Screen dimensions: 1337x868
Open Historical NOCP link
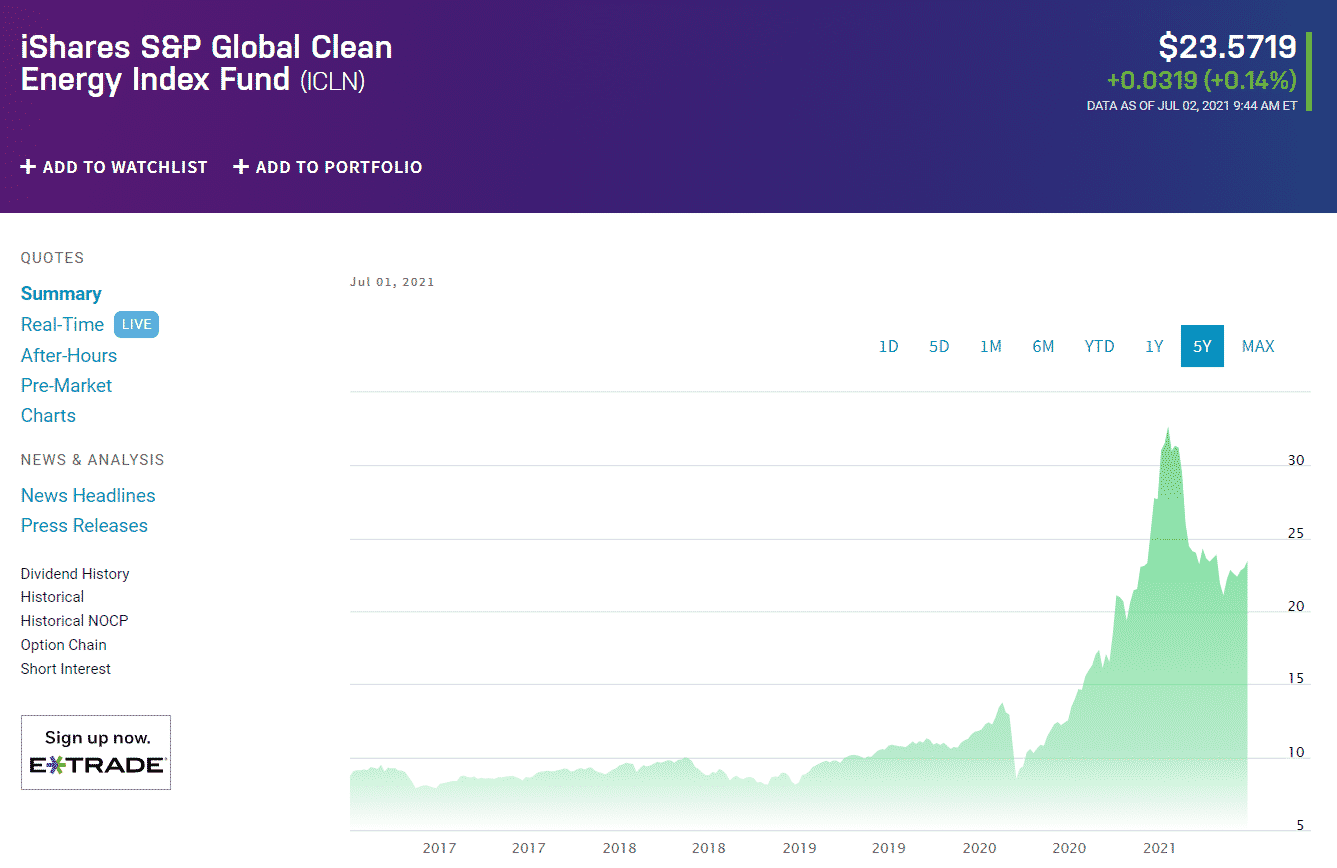(x=74, y=621)
